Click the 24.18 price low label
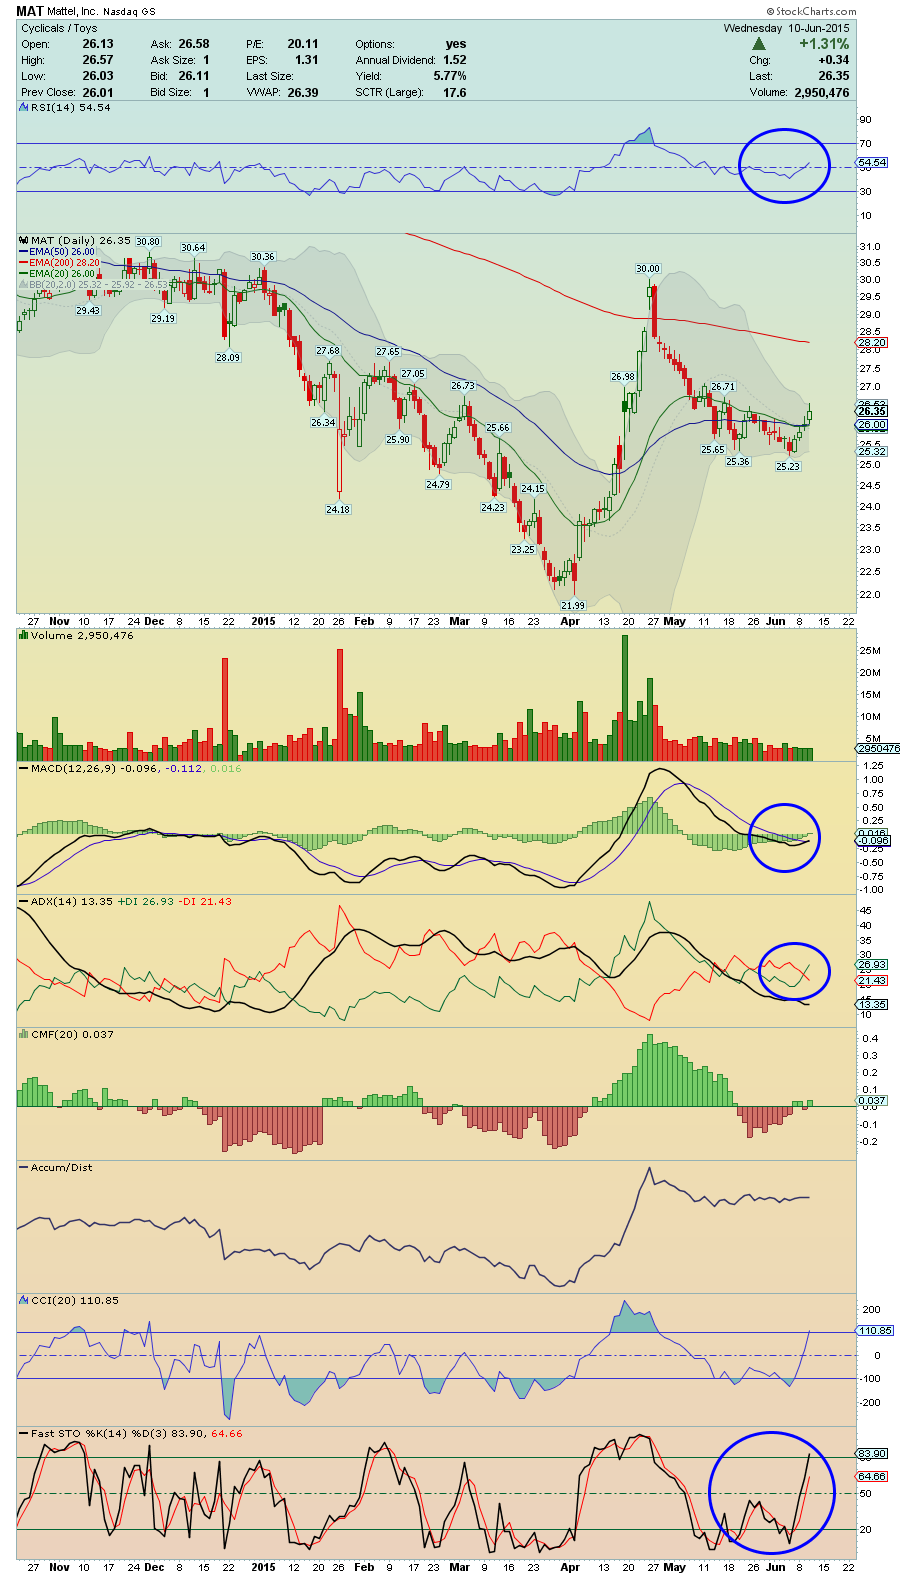 [x=338, y=509]
